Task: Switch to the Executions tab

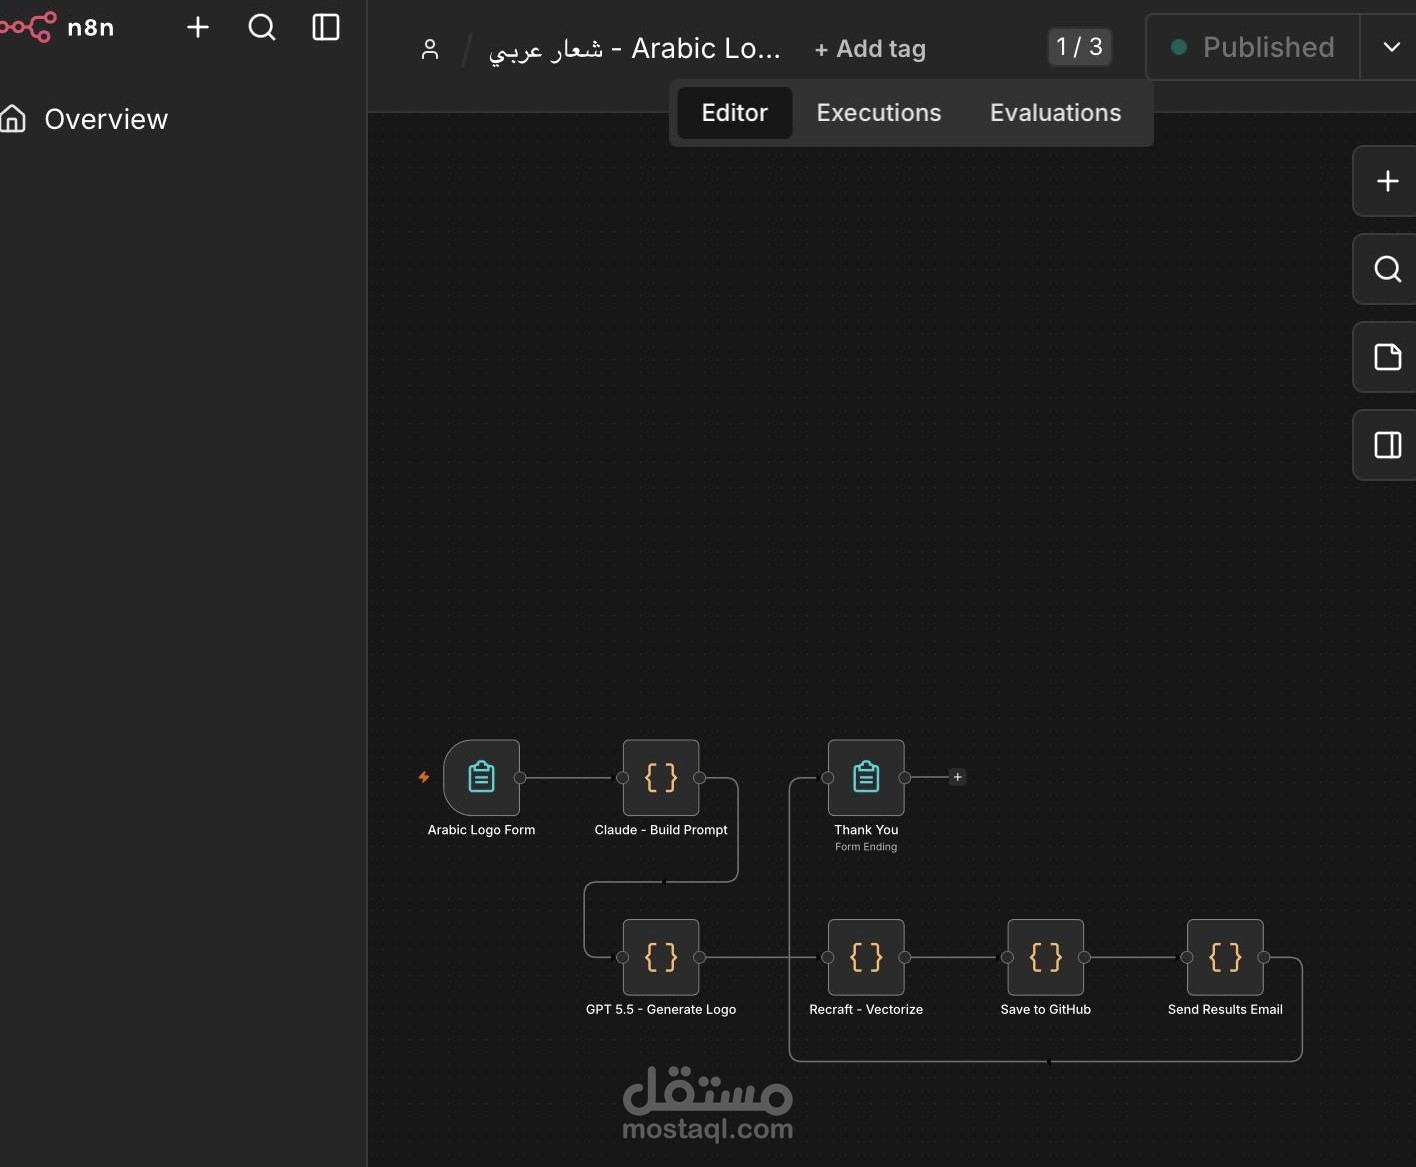Action: click(x=879, y=113)
